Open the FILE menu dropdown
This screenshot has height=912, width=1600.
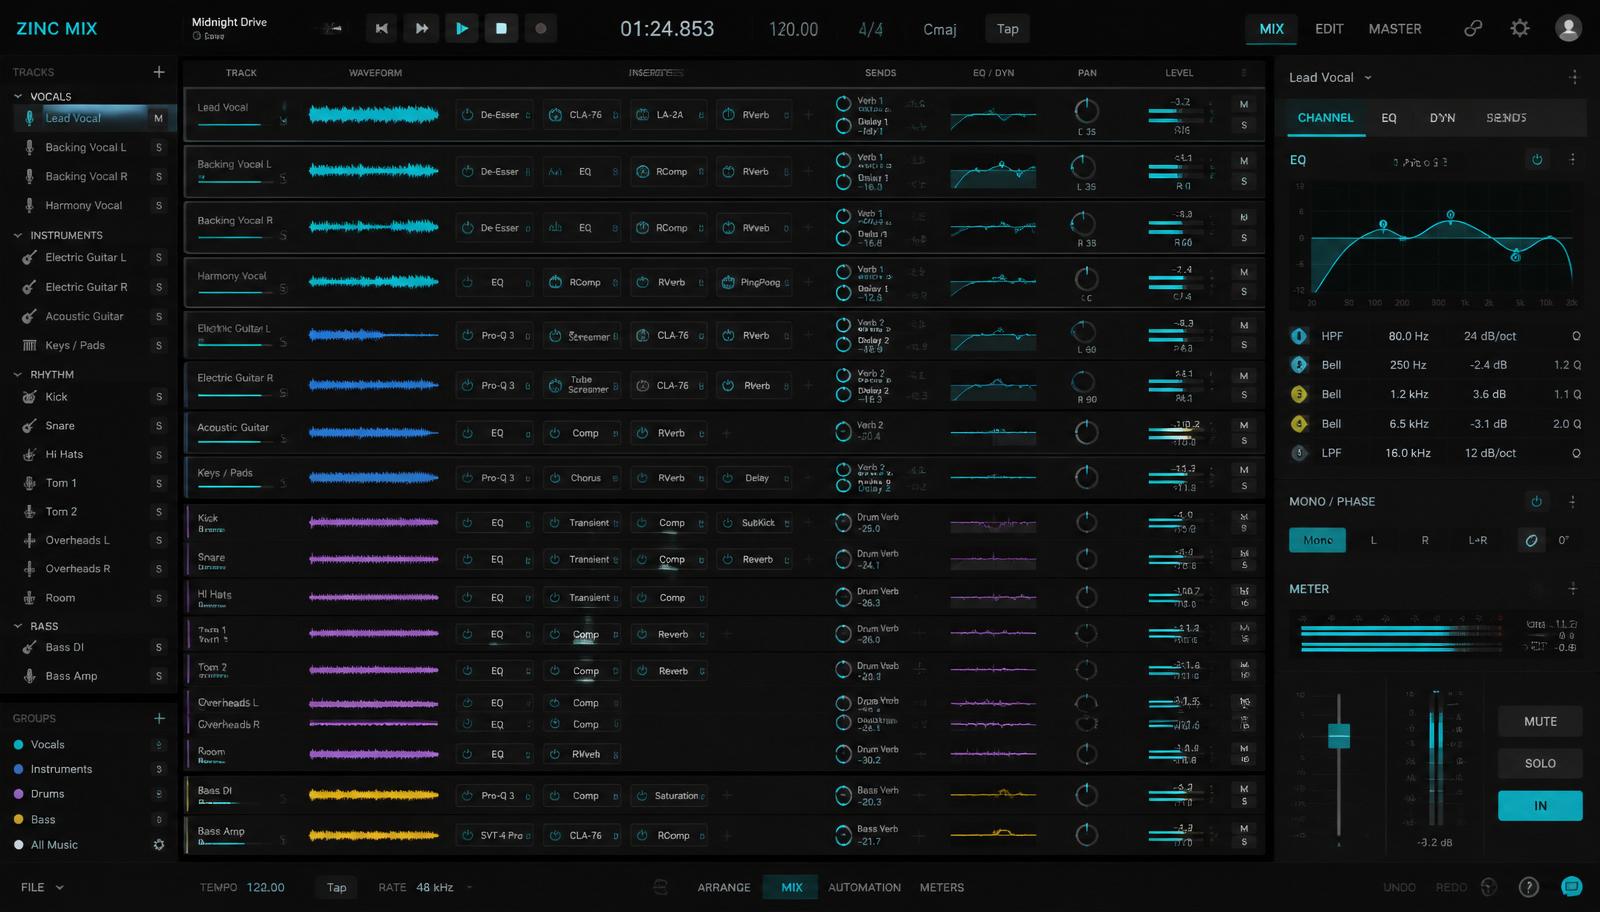[42, 887]
